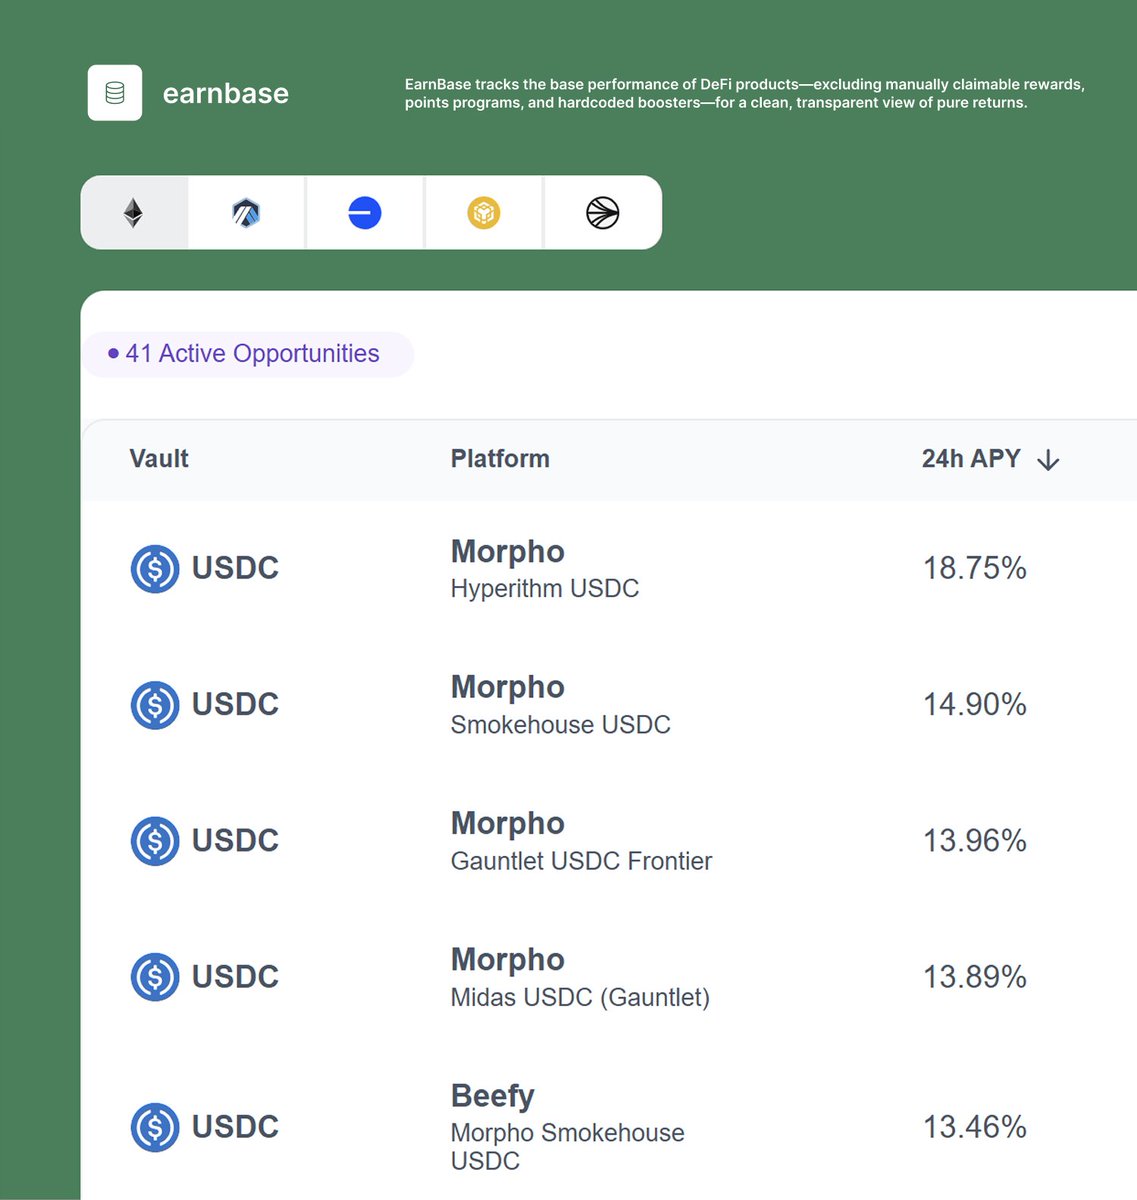Open Morpho platform above Smokehouse USDC
Screen dimensions: 1137x1200
508,688
